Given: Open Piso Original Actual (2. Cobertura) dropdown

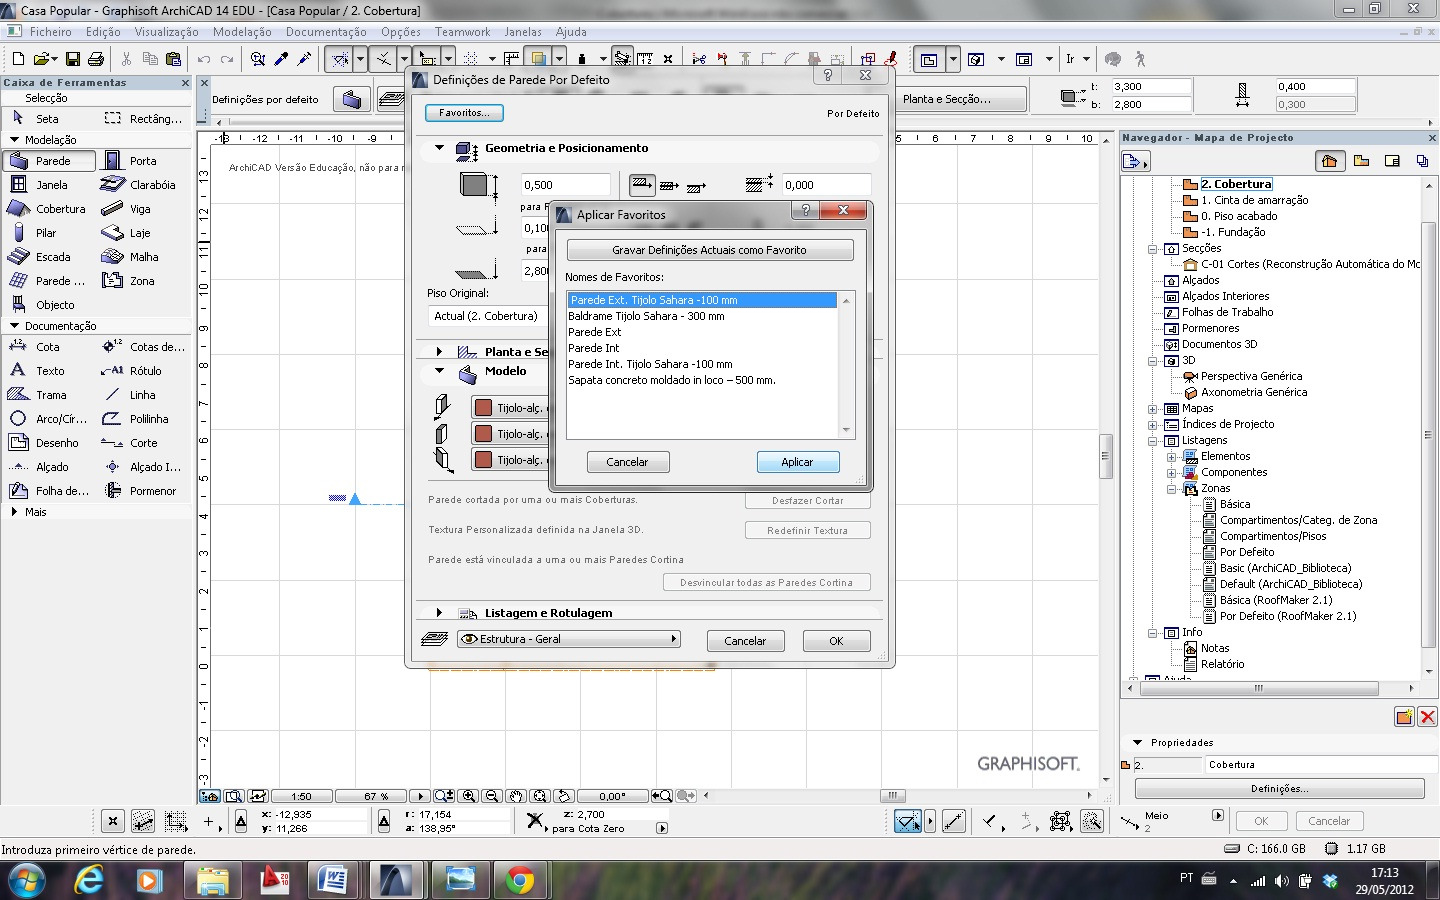Looking at the screenshot, I should (486, 316).
